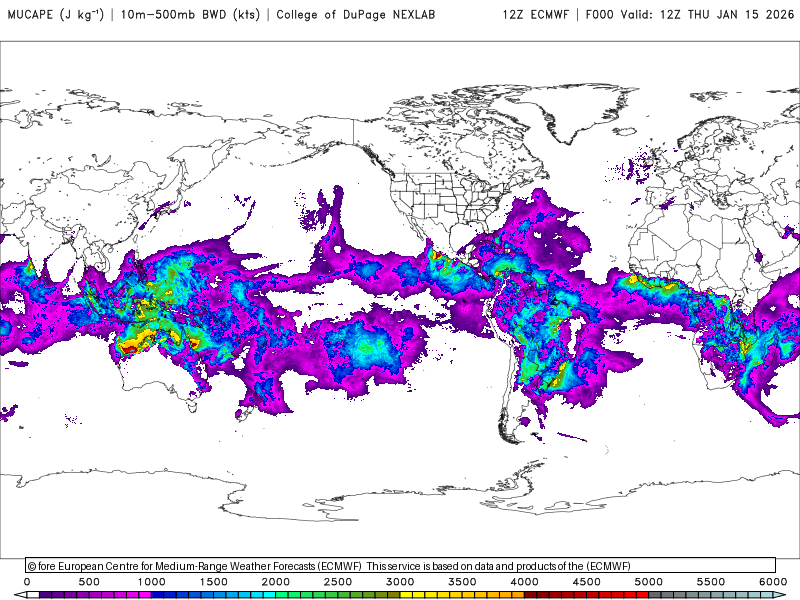The width and height of the screenshot is (800, 600).
Task: Select the bright red colorbar segment before 5000
Action: [643, 594]
